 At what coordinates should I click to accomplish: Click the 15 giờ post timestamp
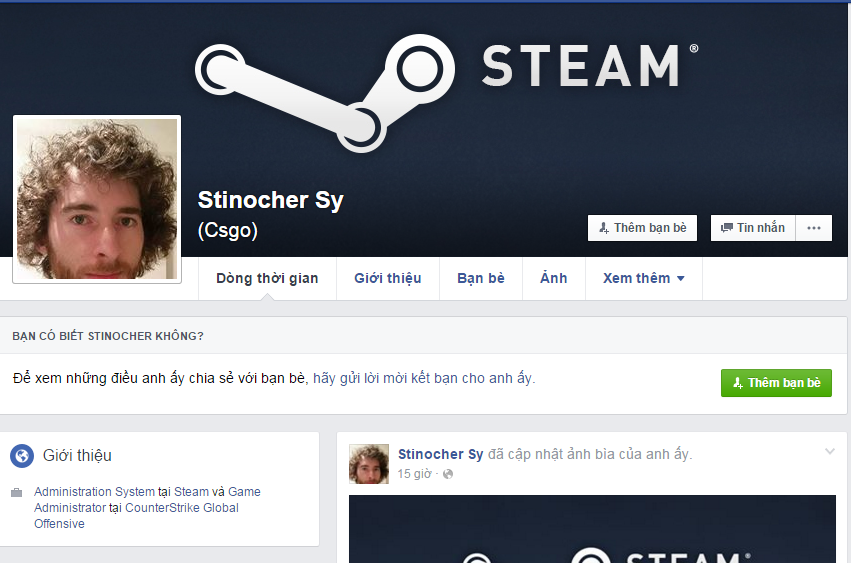point(414,474)
